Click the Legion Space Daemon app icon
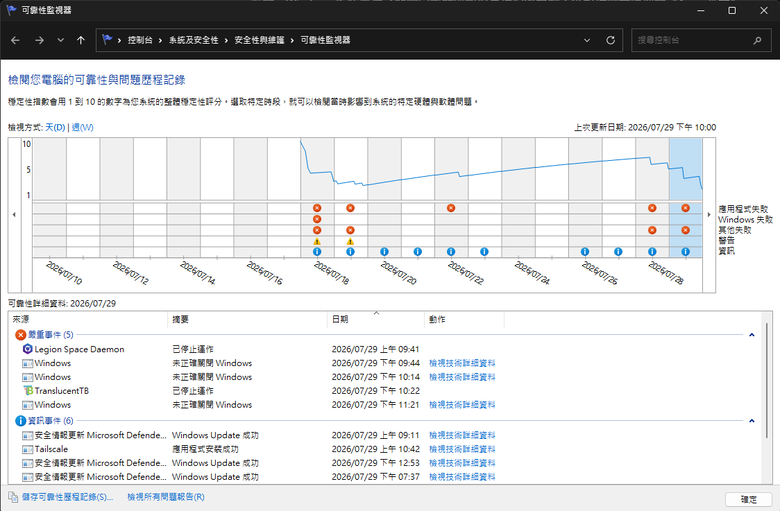Screen dimensions: 780x511 coord(27,349)
